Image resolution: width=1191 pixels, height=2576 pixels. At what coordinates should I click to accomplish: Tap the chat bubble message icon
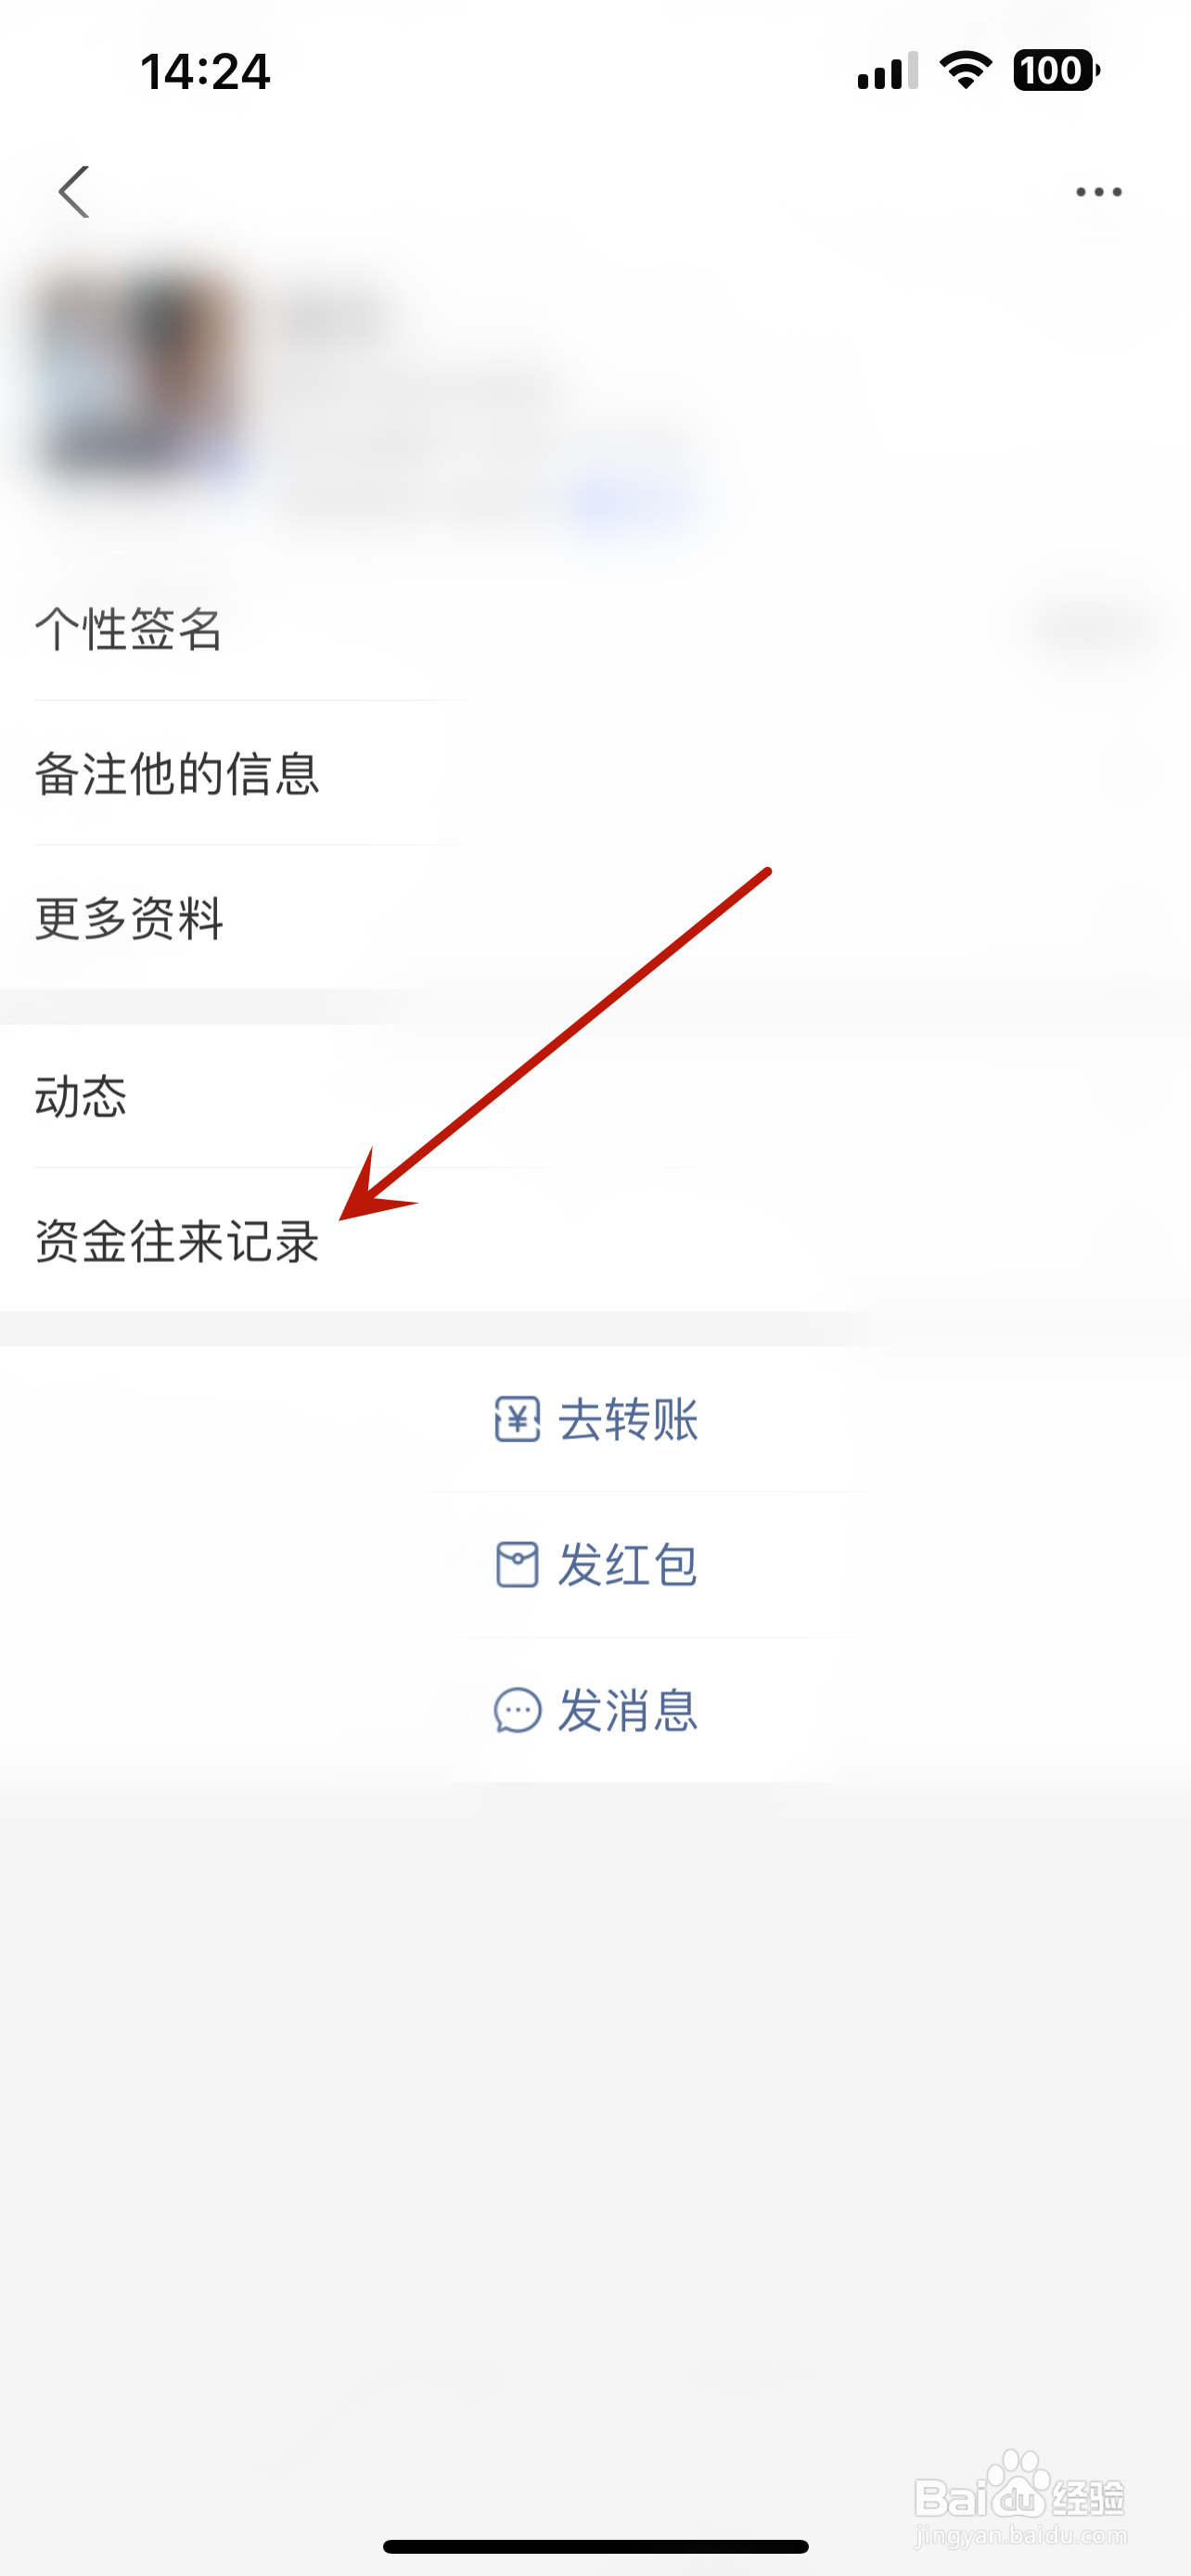[517, 1710]
